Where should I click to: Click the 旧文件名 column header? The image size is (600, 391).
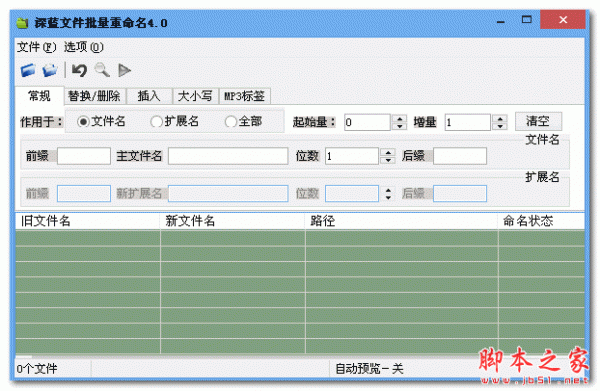[88, 221]
